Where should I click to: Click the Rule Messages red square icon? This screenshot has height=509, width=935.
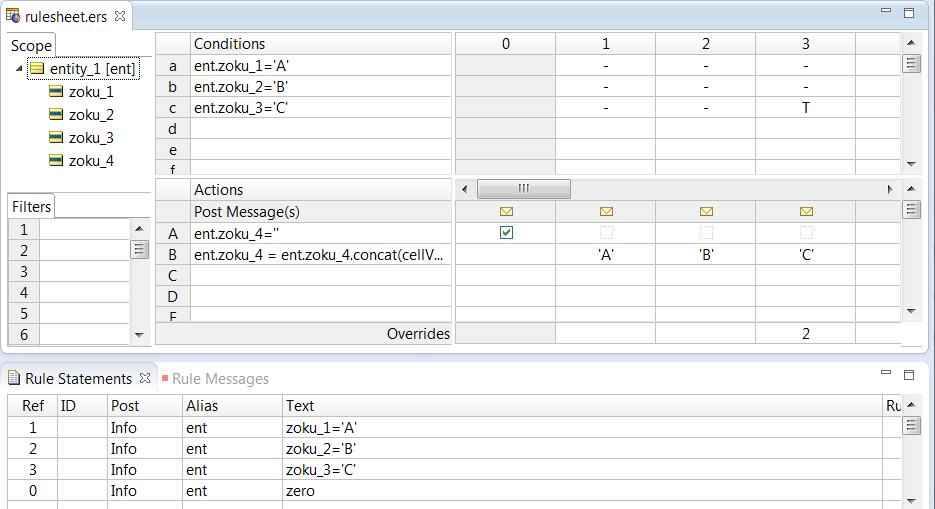165,378
